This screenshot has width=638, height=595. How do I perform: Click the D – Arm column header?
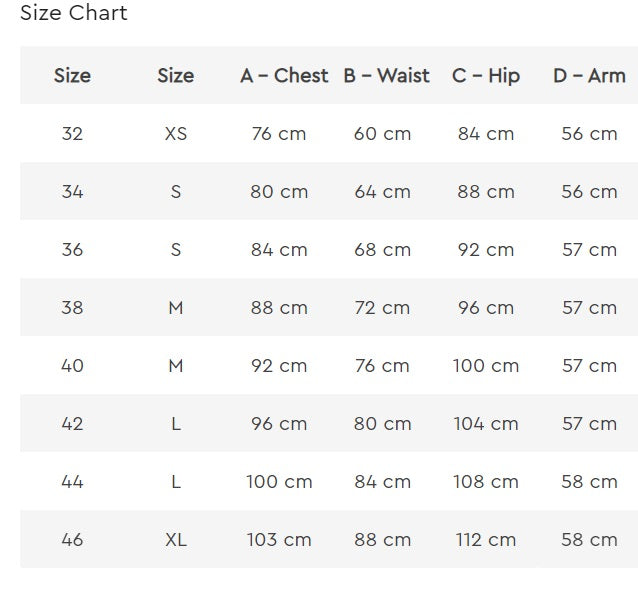589,76
